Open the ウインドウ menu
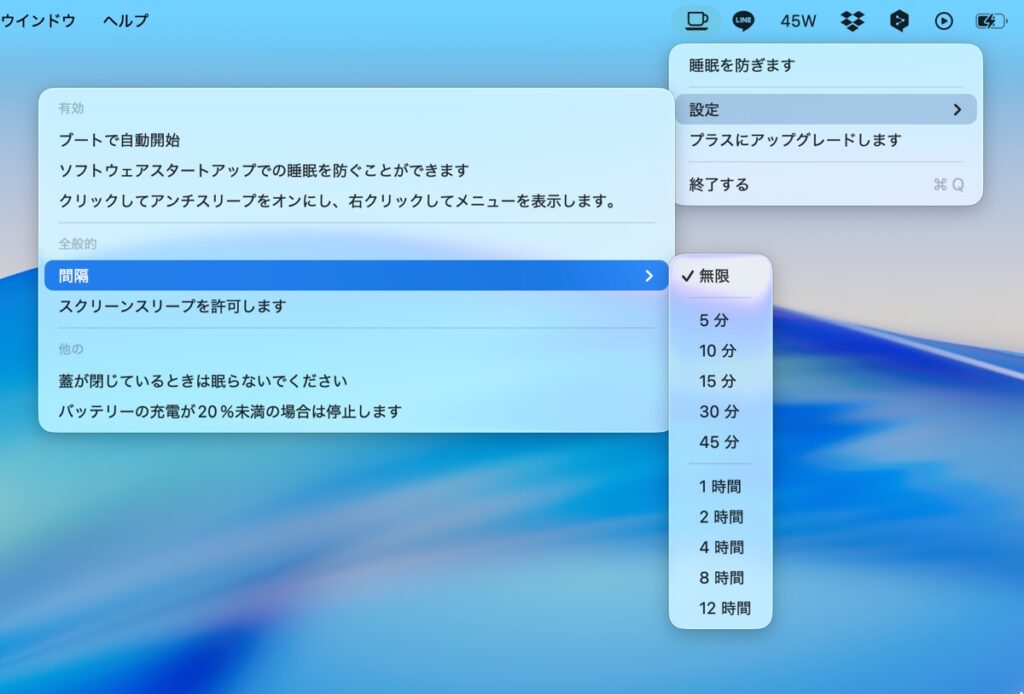 click(x=38, y=20)
